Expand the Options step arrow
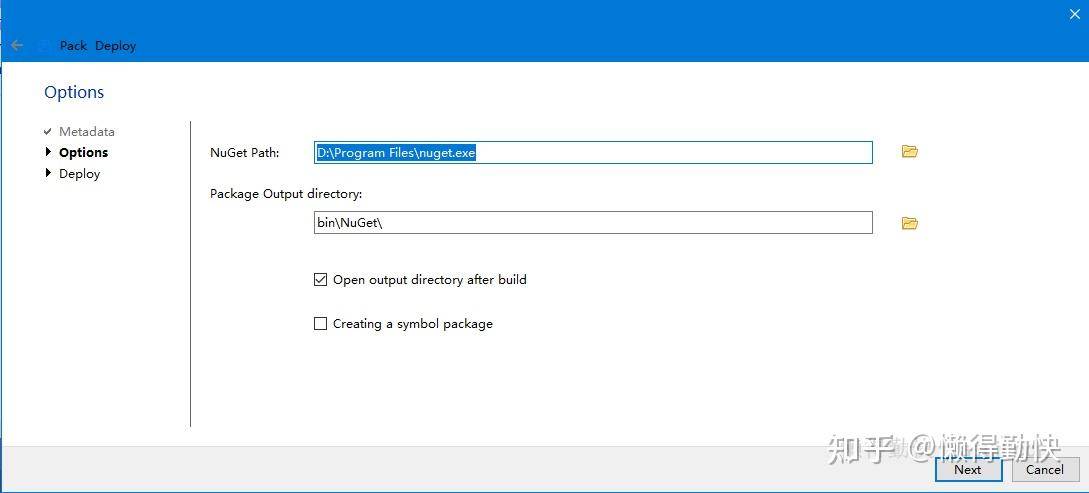 49,151
